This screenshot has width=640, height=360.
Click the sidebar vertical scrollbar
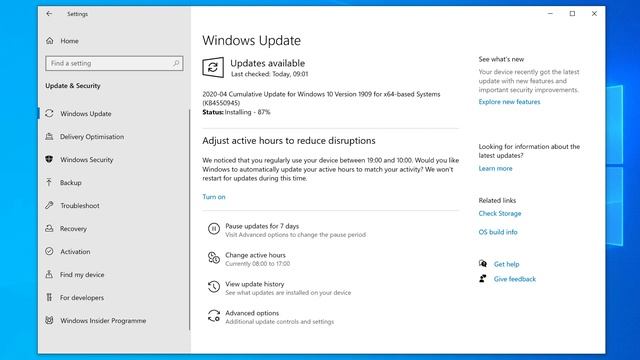189,220
